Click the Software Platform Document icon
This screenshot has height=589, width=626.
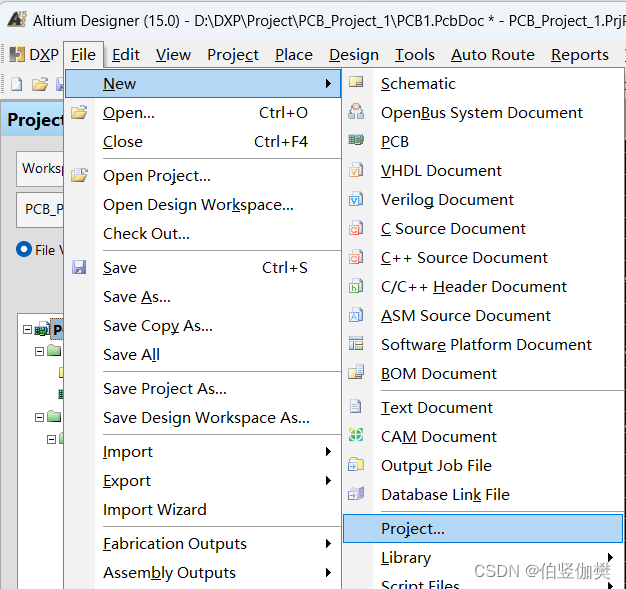coord(356,344)
